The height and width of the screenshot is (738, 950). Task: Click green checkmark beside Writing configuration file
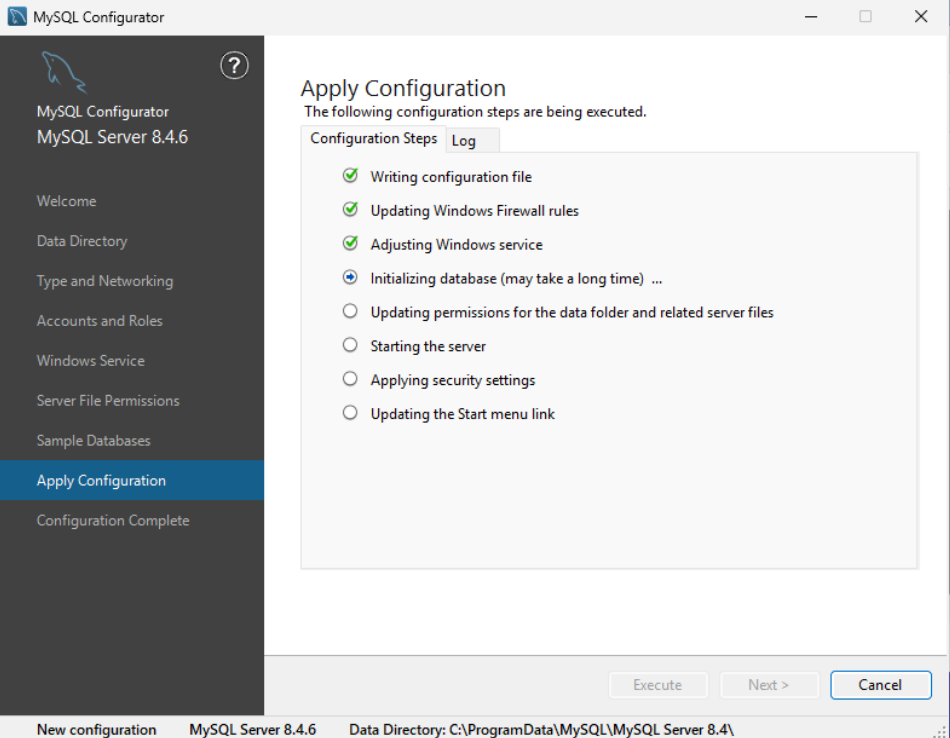pos(350,176)
